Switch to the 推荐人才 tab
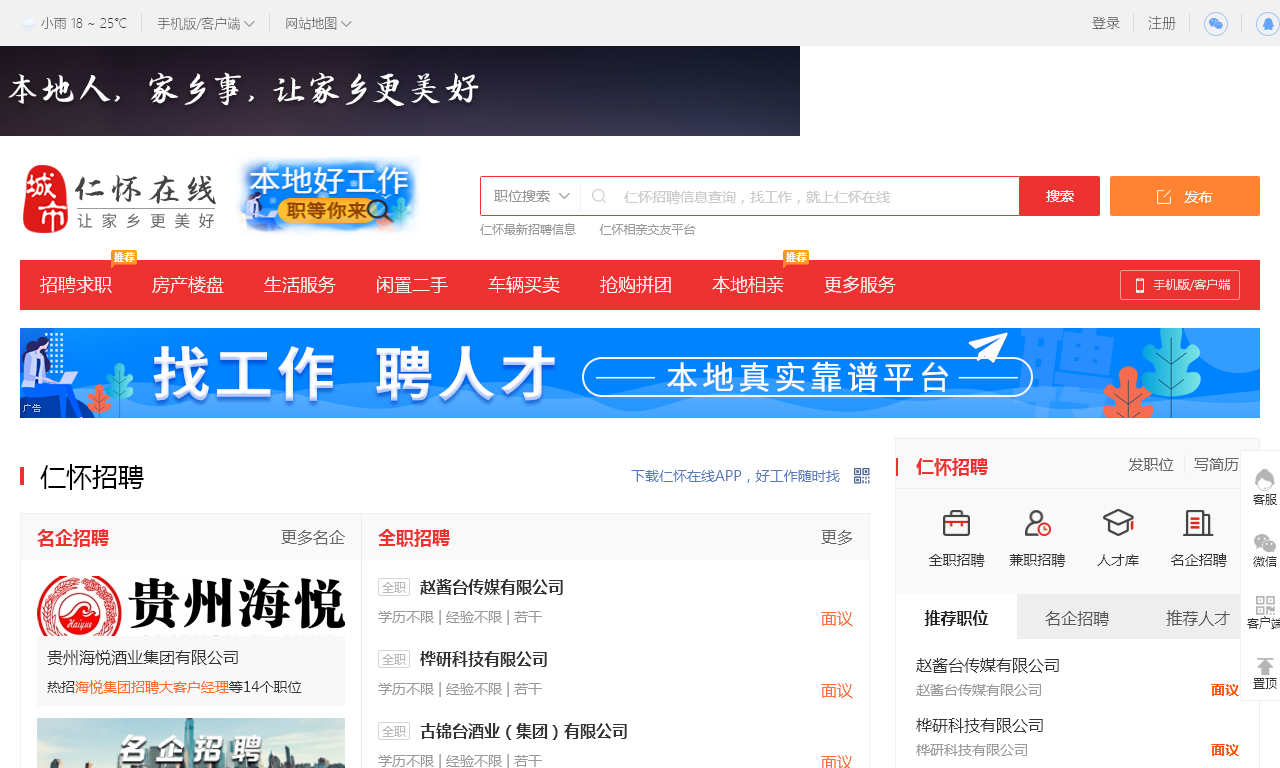 [1197, 618]
